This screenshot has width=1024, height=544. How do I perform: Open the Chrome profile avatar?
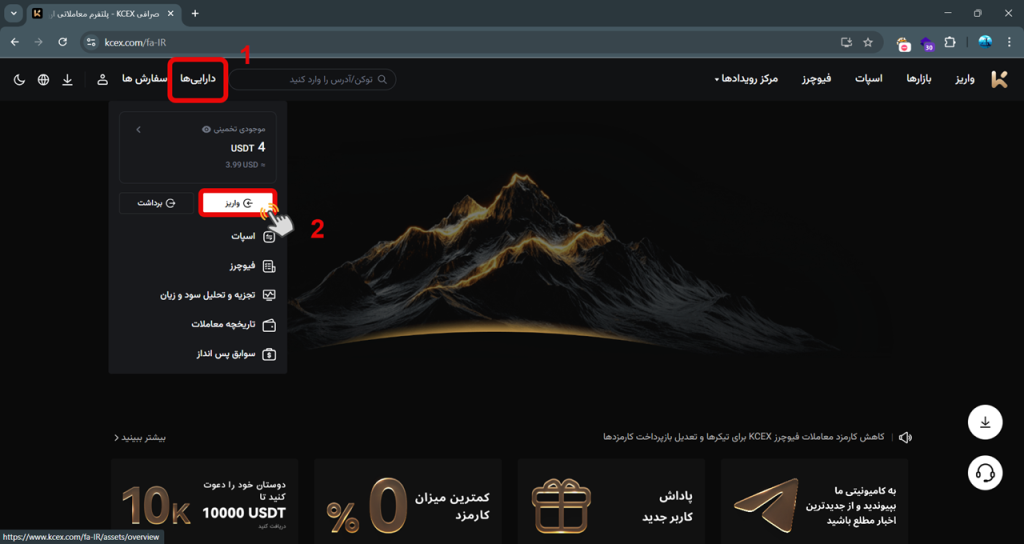click(985, 42)
